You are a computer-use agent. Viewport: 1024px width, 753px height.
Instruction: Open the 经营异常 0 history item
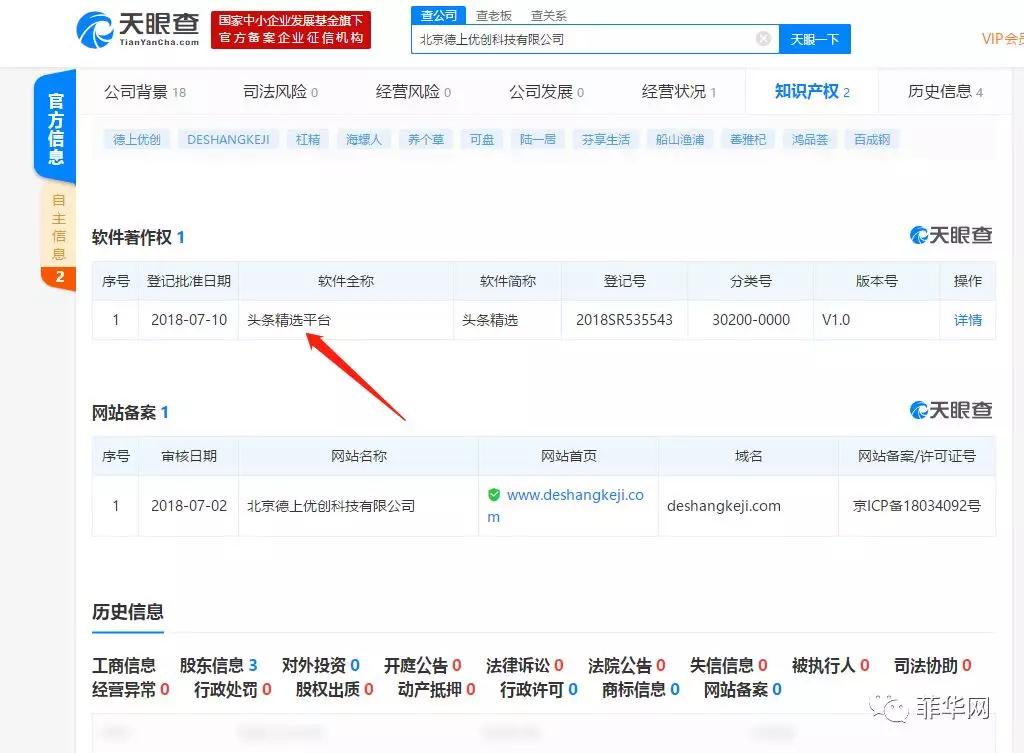131,690
